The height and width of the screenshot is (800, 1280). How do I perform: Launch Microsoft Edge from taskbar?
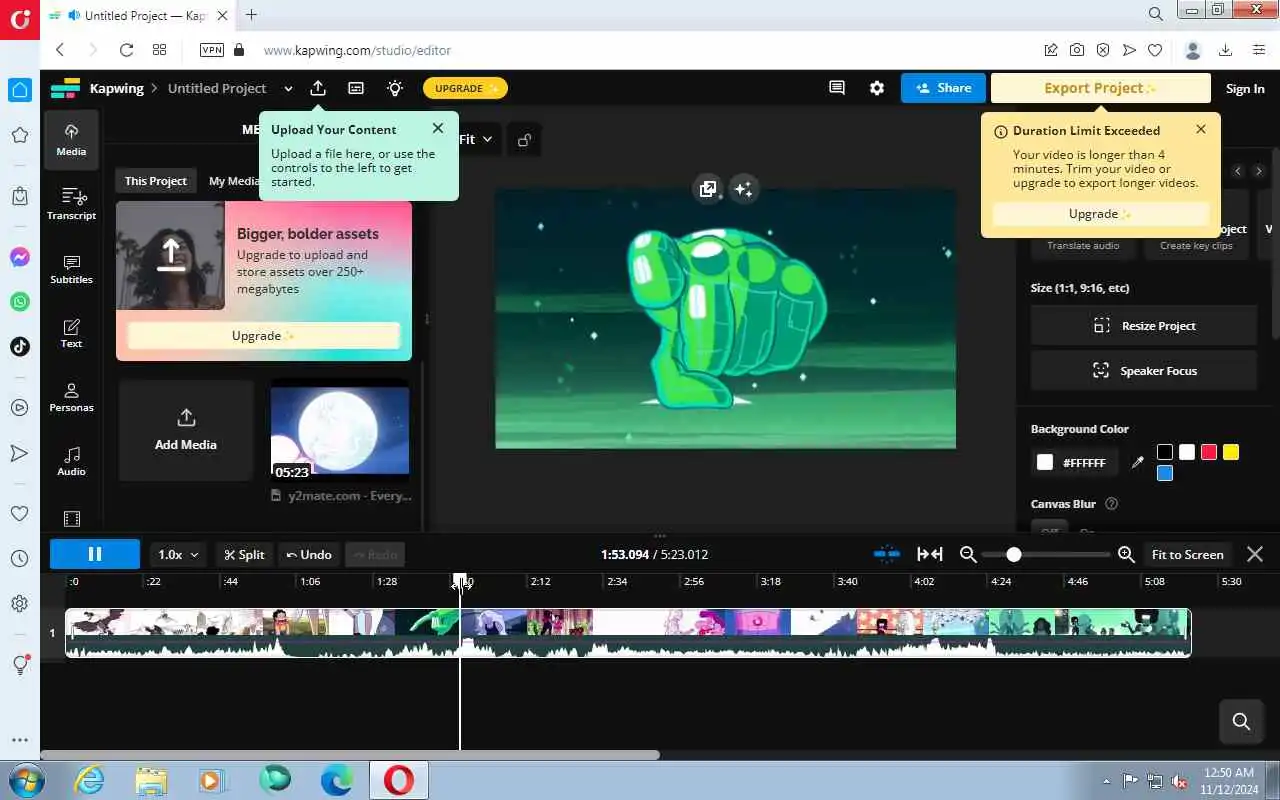pyautogui.click(x=337, y=780)
